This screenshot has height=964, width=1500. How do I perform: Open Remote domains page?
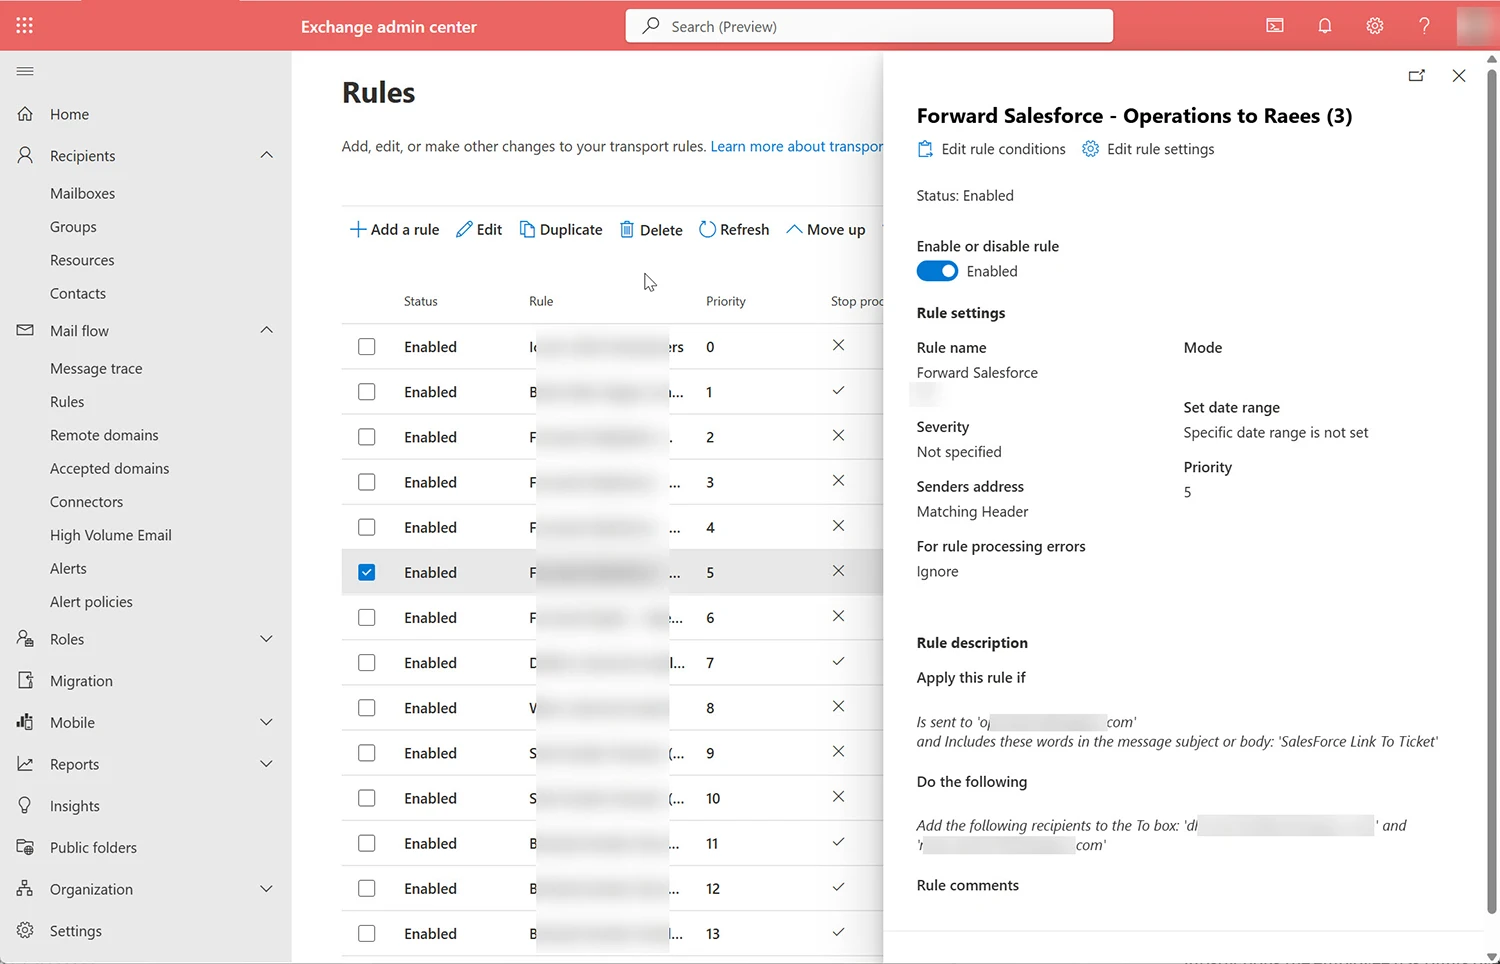[x=104, y=435]
